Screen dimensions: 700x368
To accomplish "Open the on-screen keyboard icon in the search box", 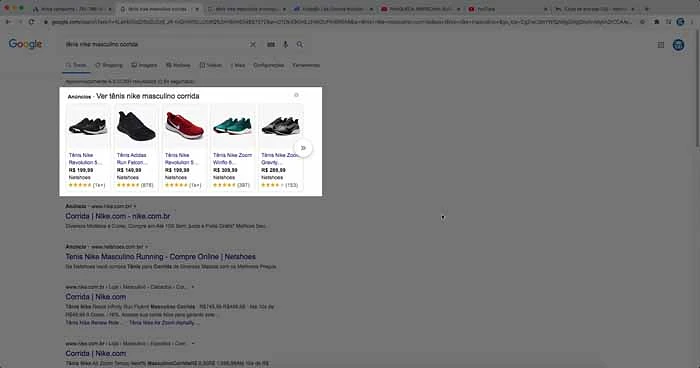I will tap(271, 44).
